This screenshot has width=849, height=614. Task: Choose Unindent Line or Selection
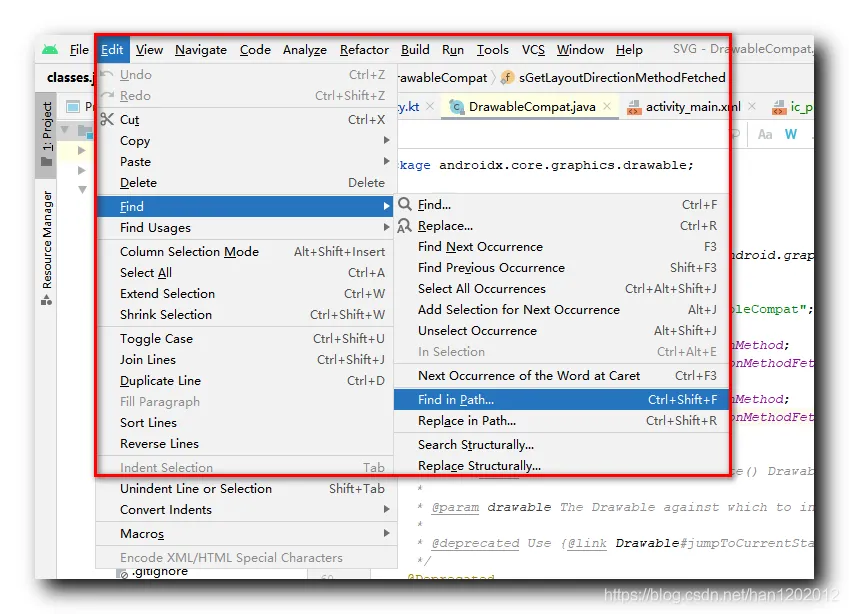click(246, 489)
